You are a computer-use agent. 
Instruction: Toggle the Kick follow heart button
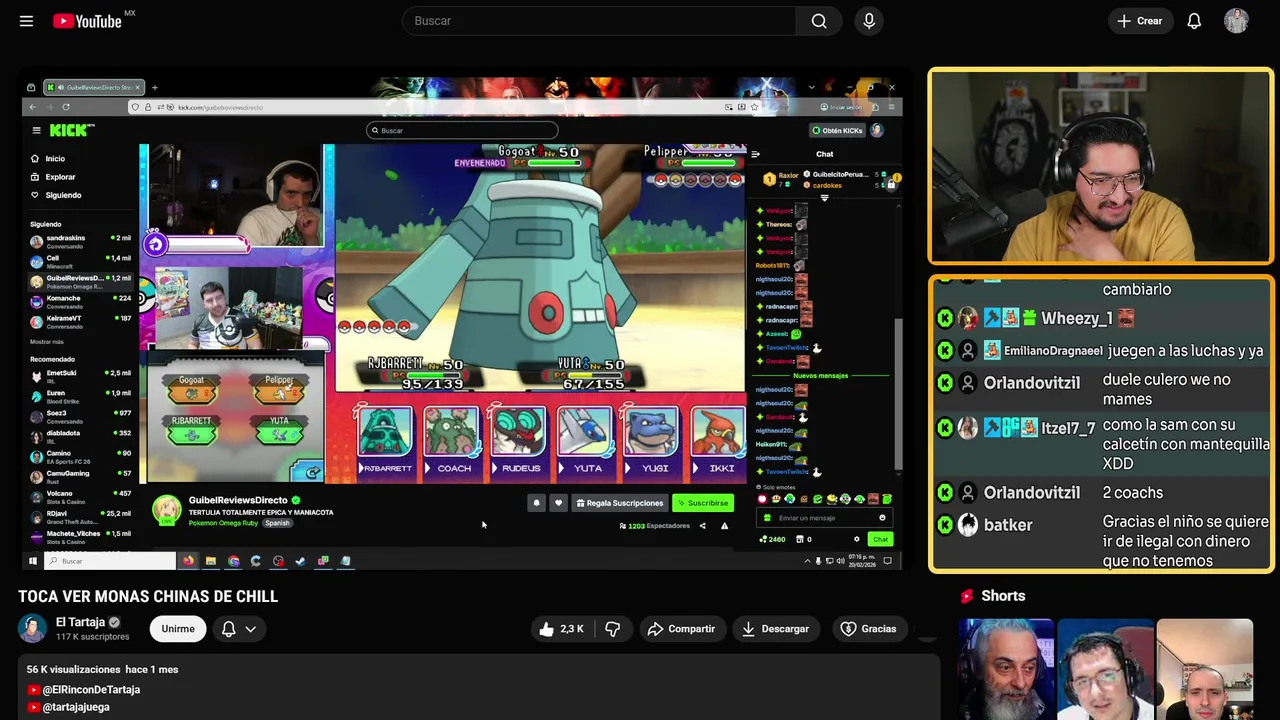point(558,503)
